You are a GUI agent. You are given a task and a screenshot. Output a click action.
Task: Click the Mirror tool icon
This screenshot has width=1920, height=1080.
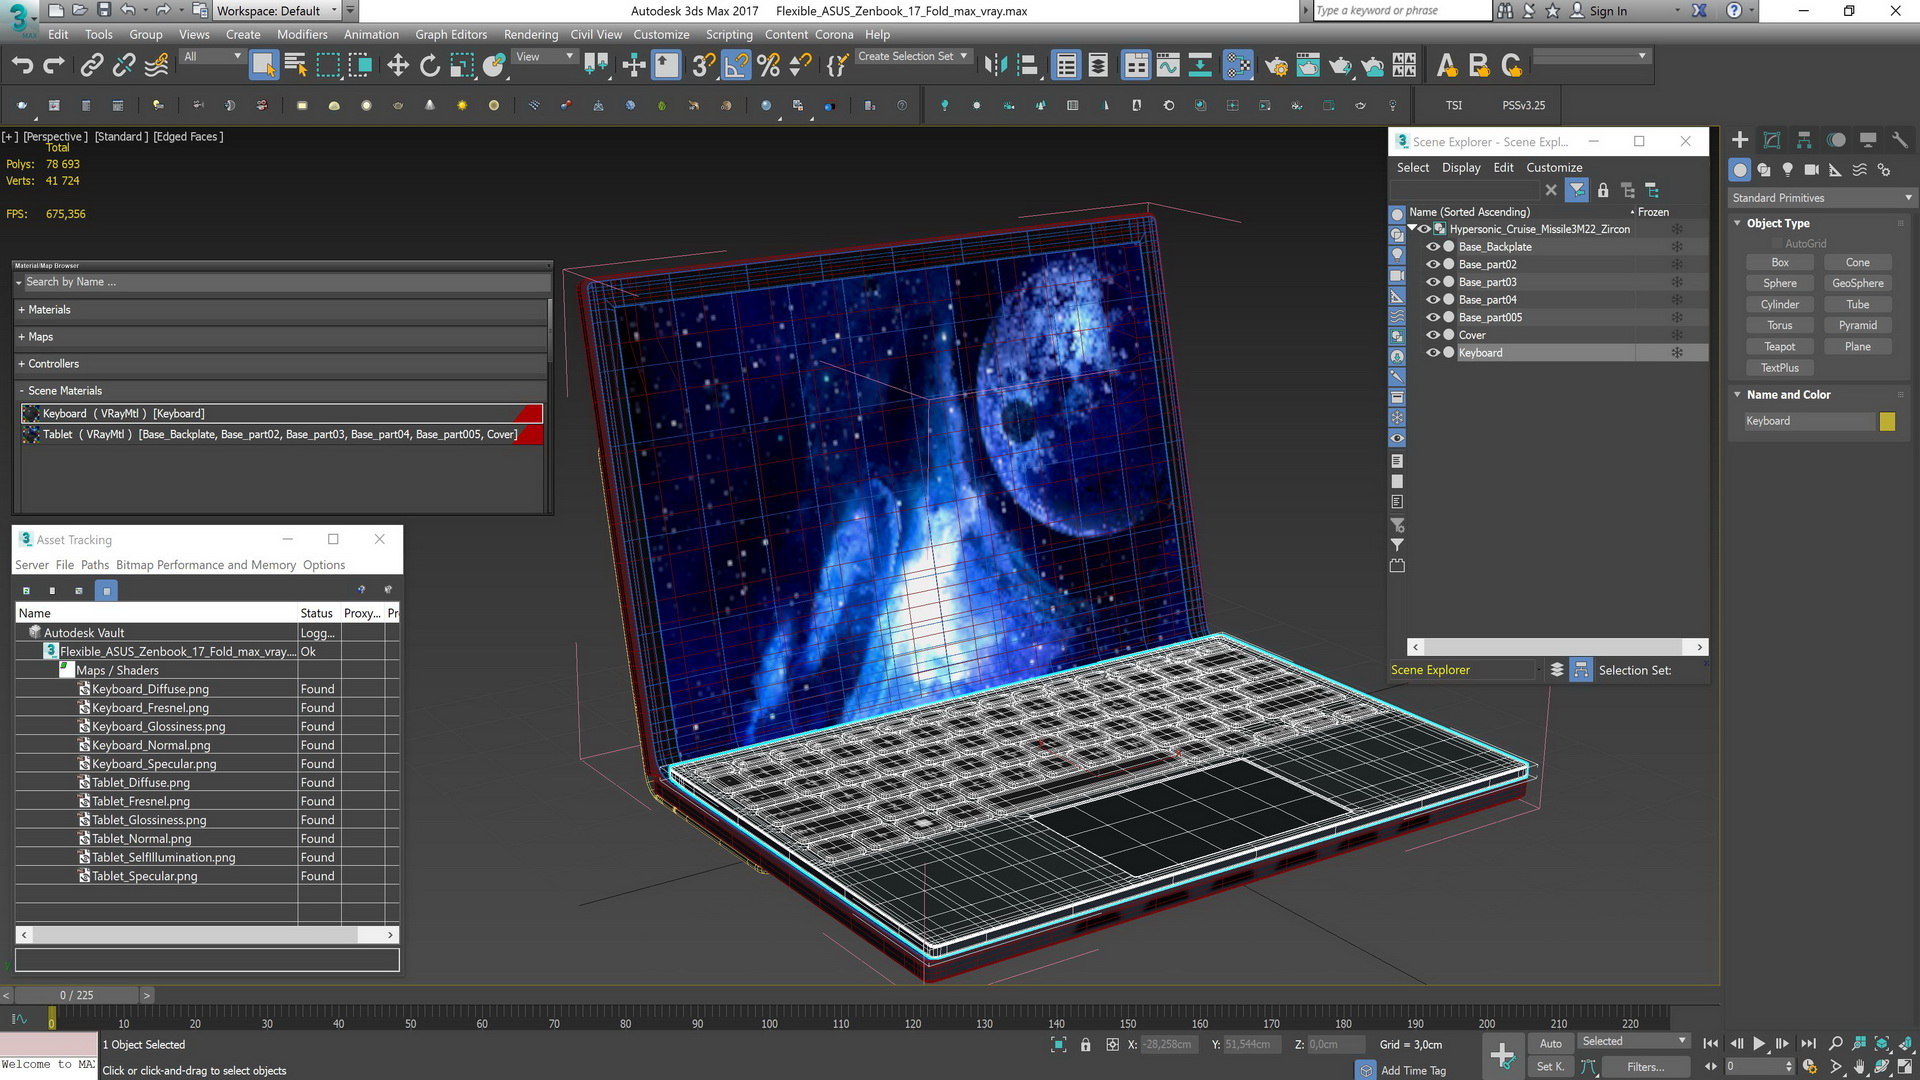point(995,66)
